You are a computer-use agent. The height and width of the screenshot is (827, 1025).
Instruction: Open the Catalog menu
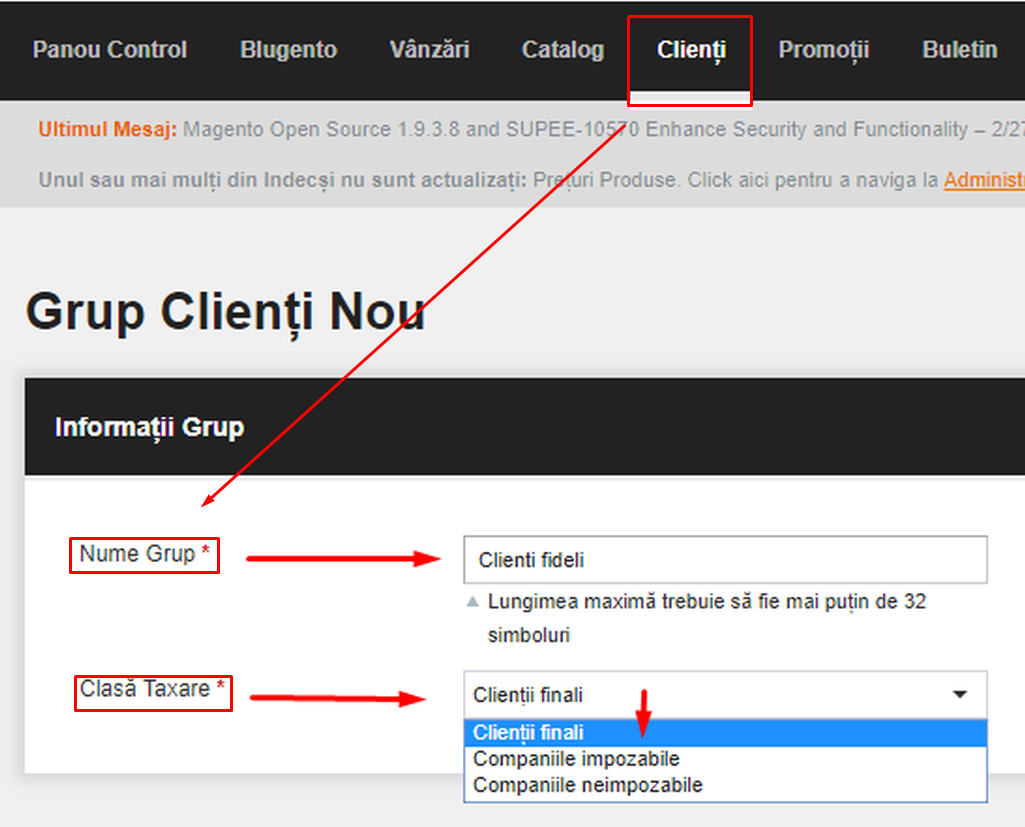pos(563,50)
